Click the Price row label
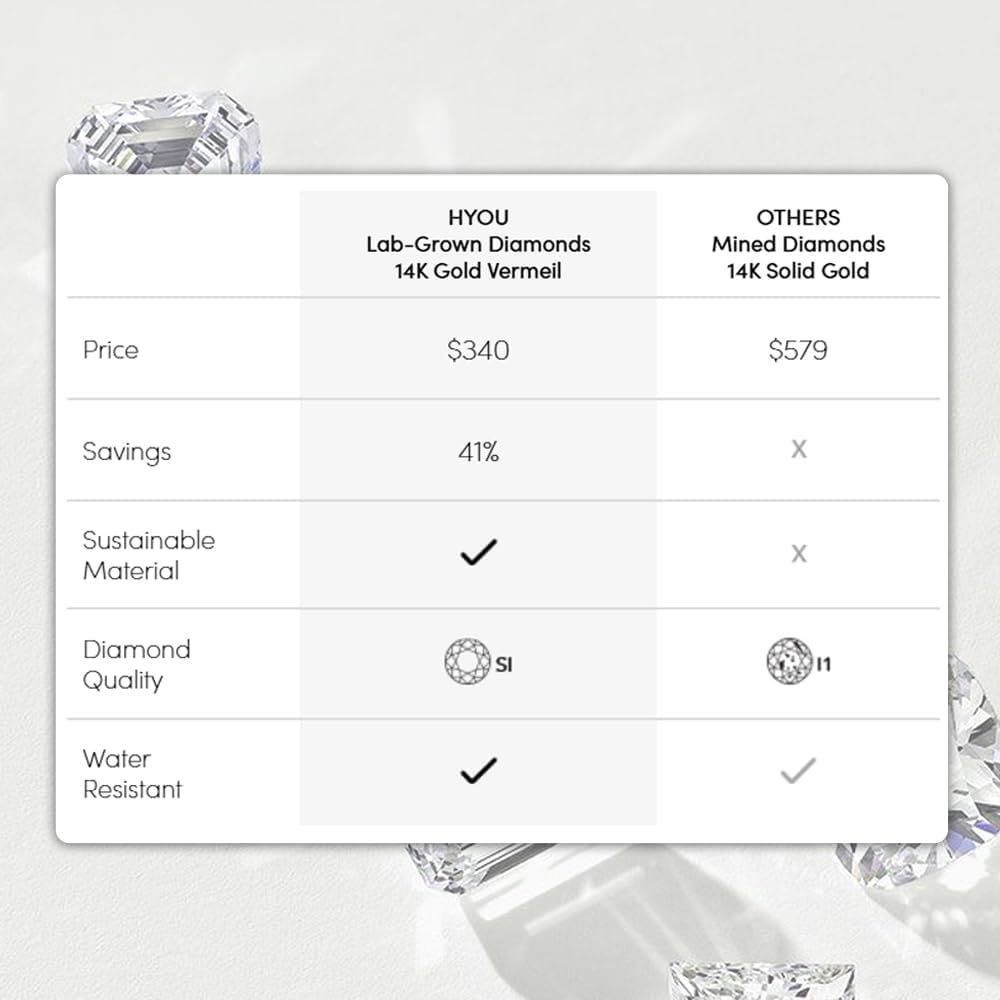 (x=111, y=350)
